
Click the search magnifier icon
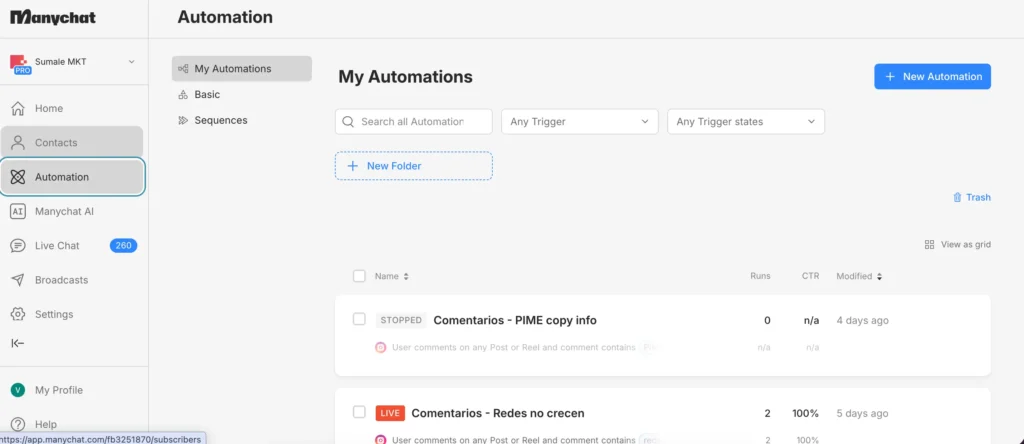[x=348, y=121]
